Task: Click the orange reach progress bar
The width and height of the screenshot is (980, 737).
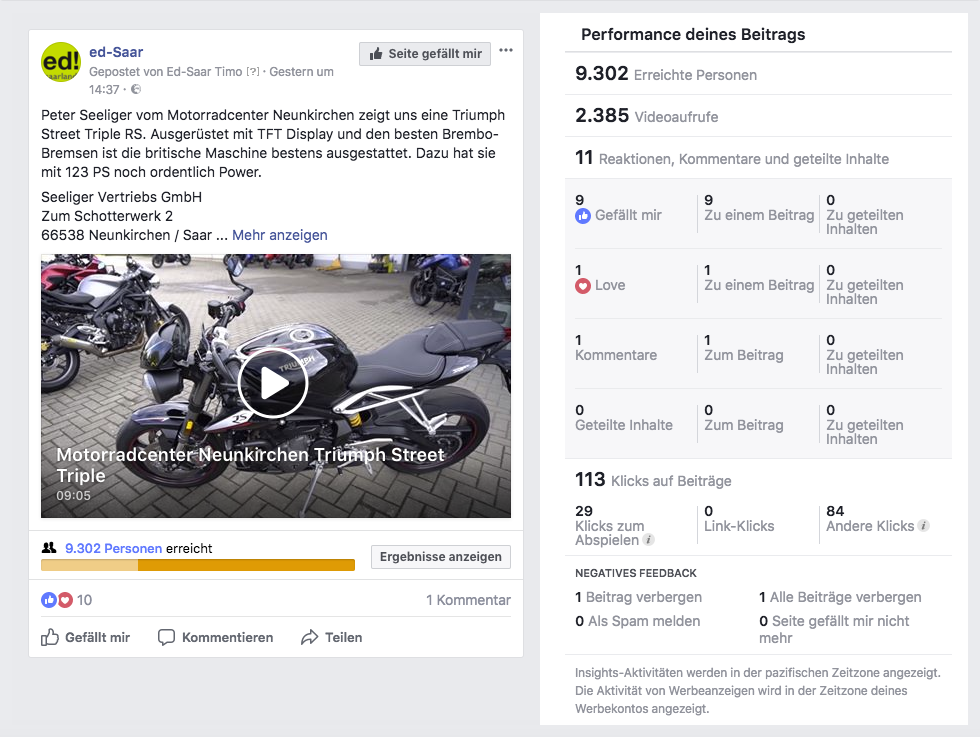Action: (198, 565)
